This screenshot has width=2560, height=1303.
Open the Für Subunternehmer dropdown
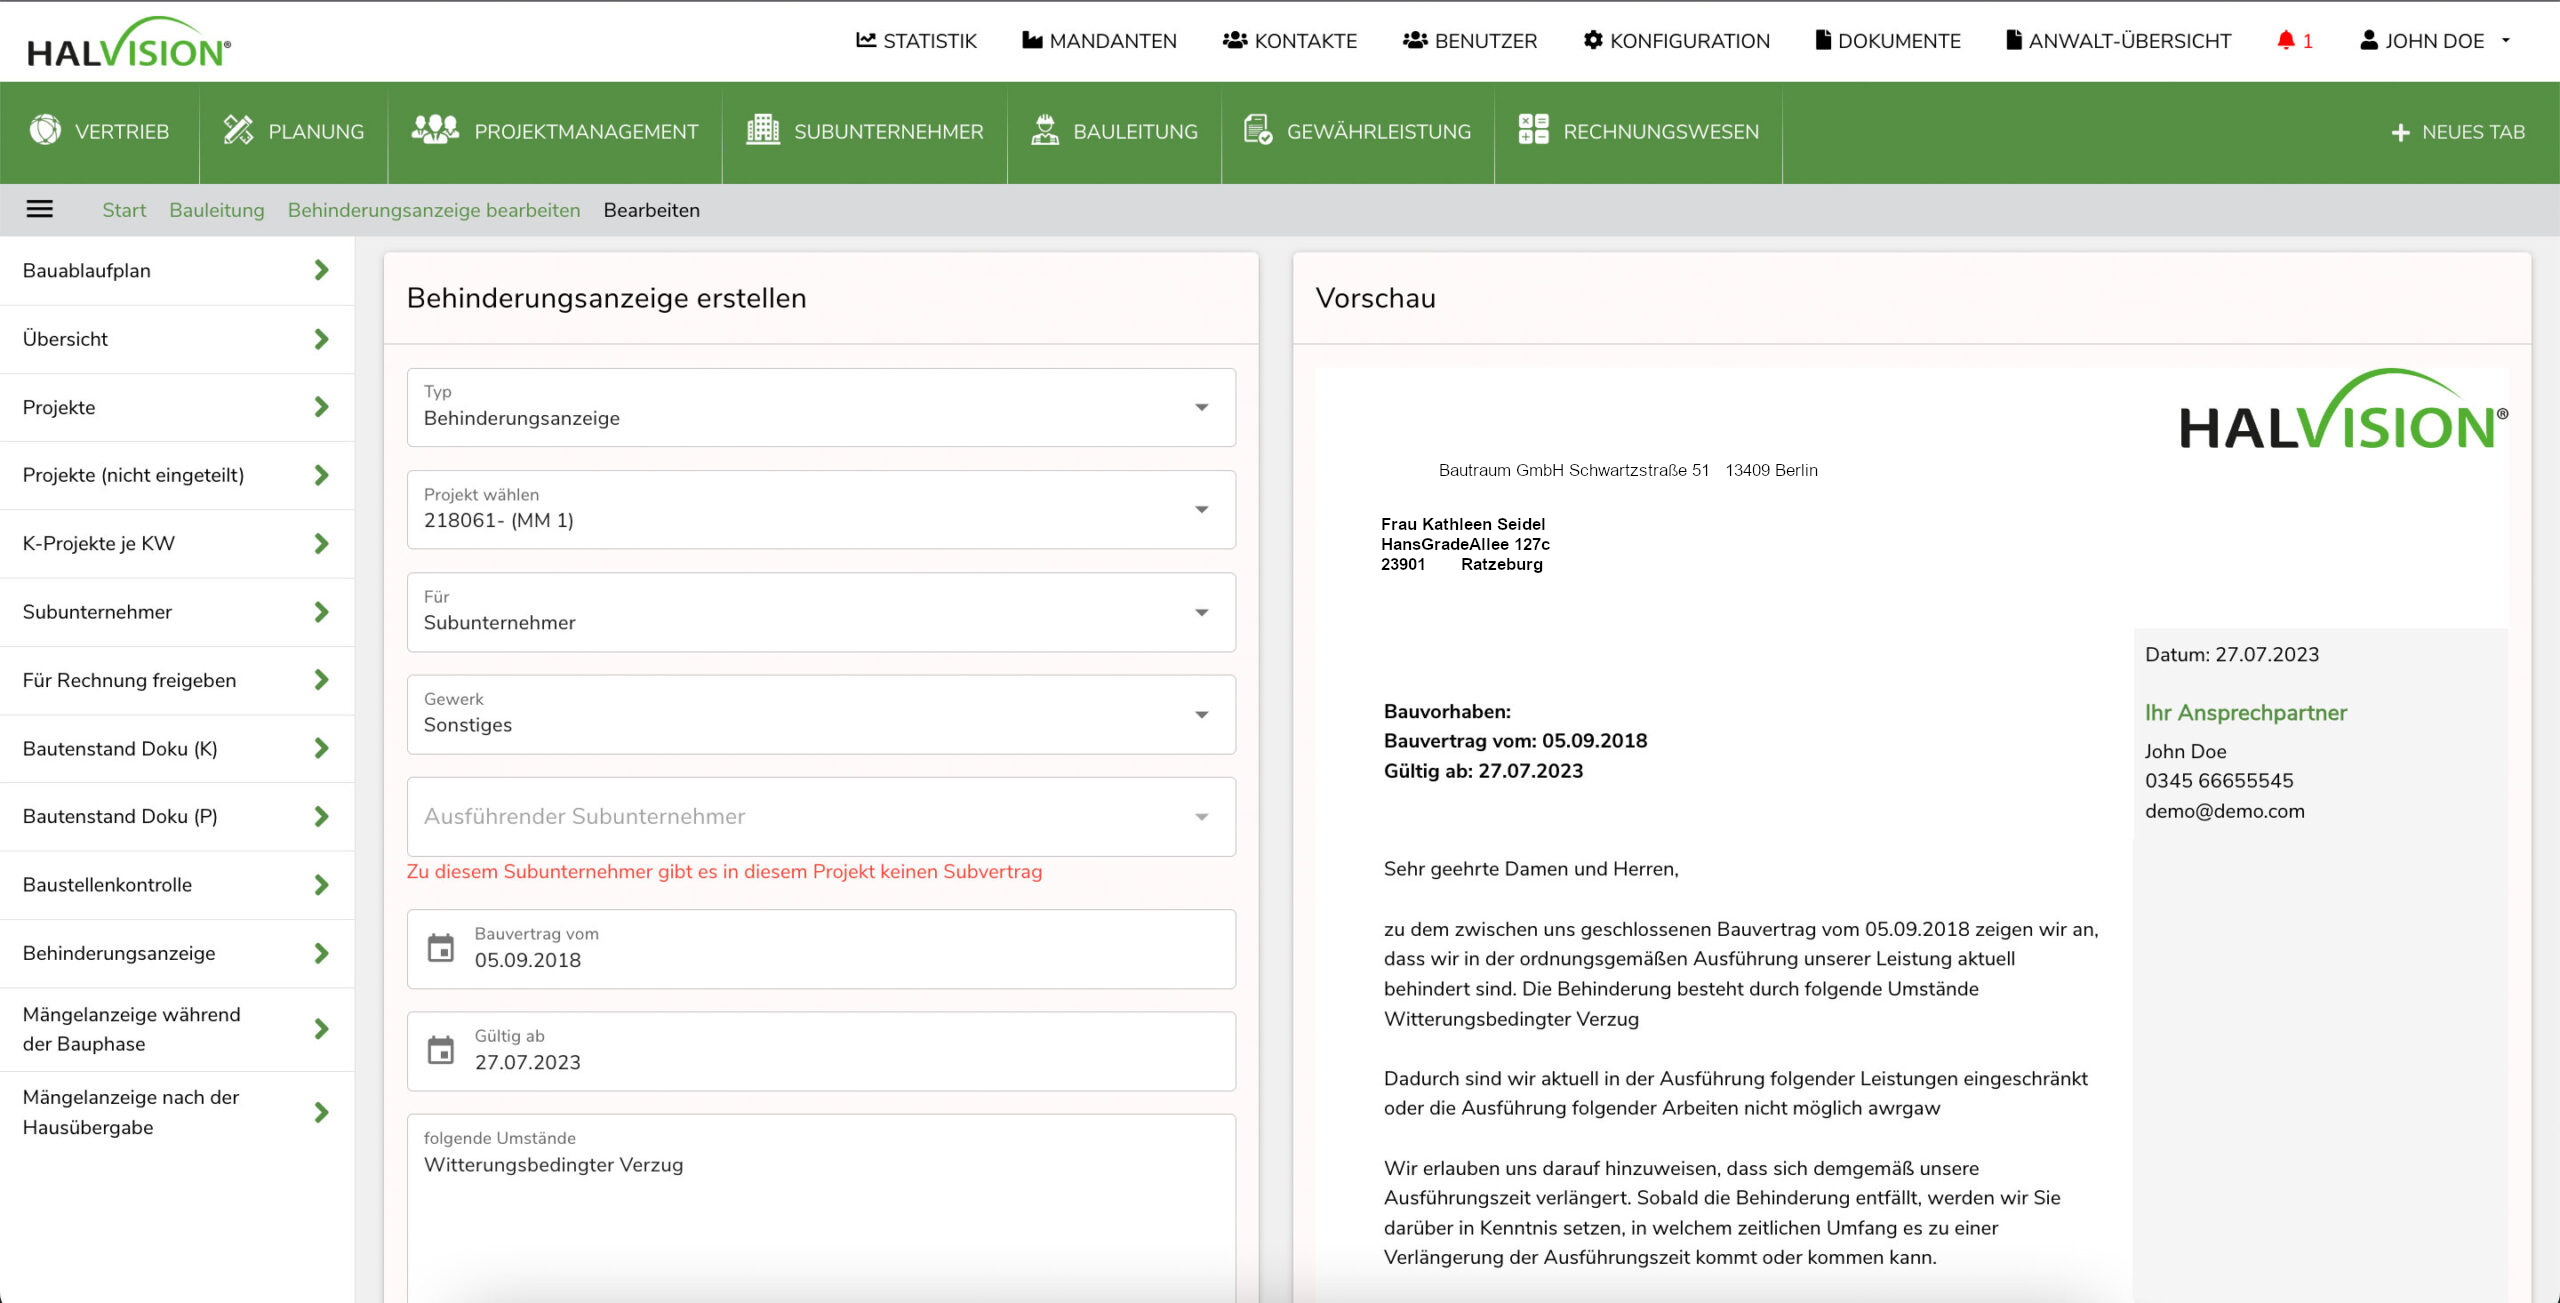821,612
